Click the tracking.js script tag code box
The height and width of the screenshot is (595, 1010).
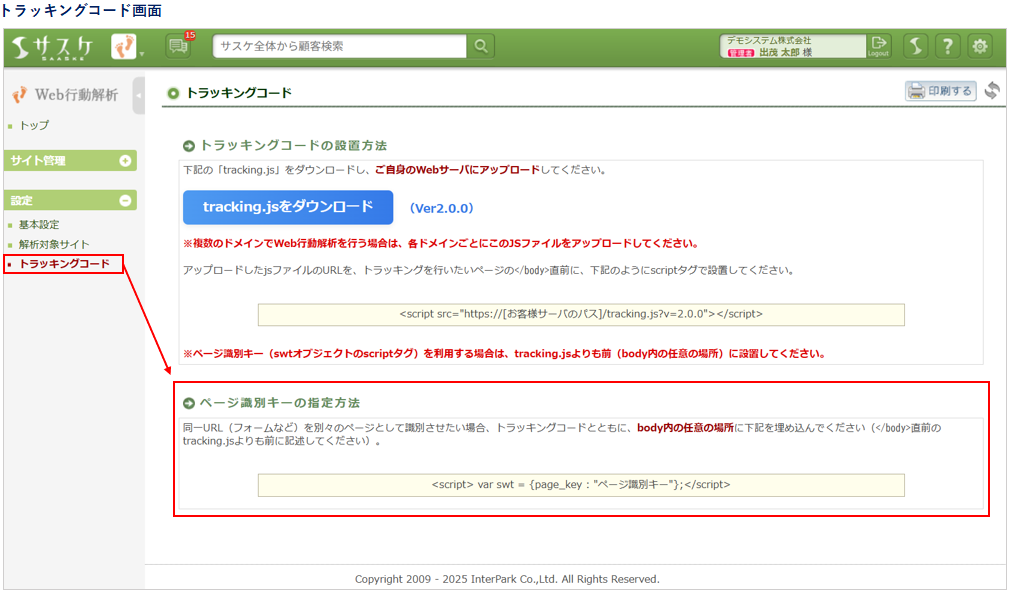coord(581,314)
